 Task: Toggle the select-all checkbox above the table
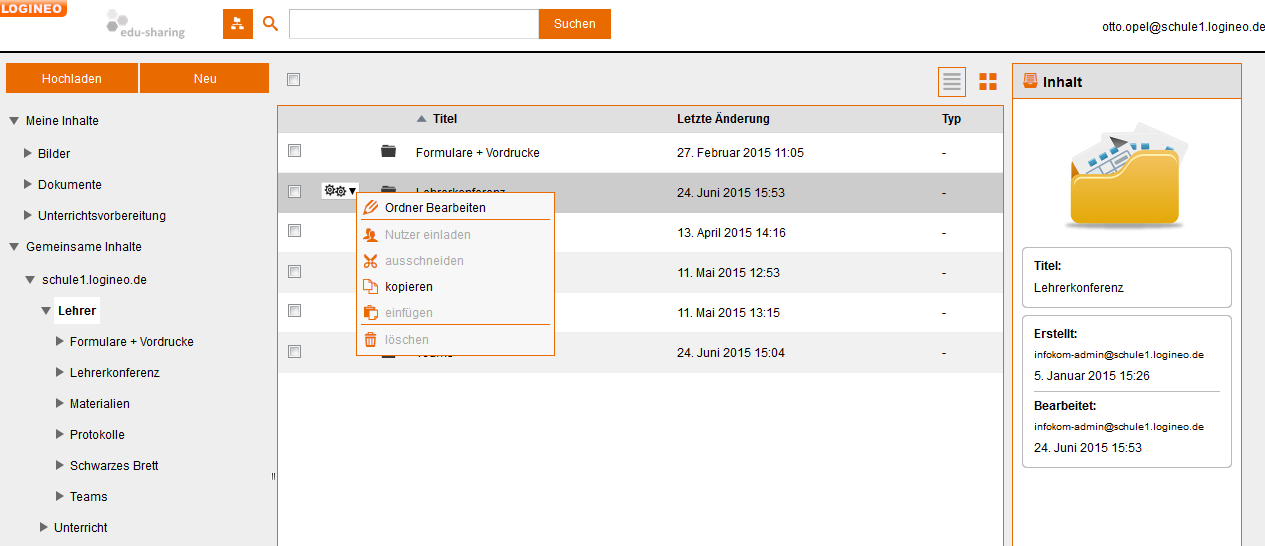click(293, 79)
